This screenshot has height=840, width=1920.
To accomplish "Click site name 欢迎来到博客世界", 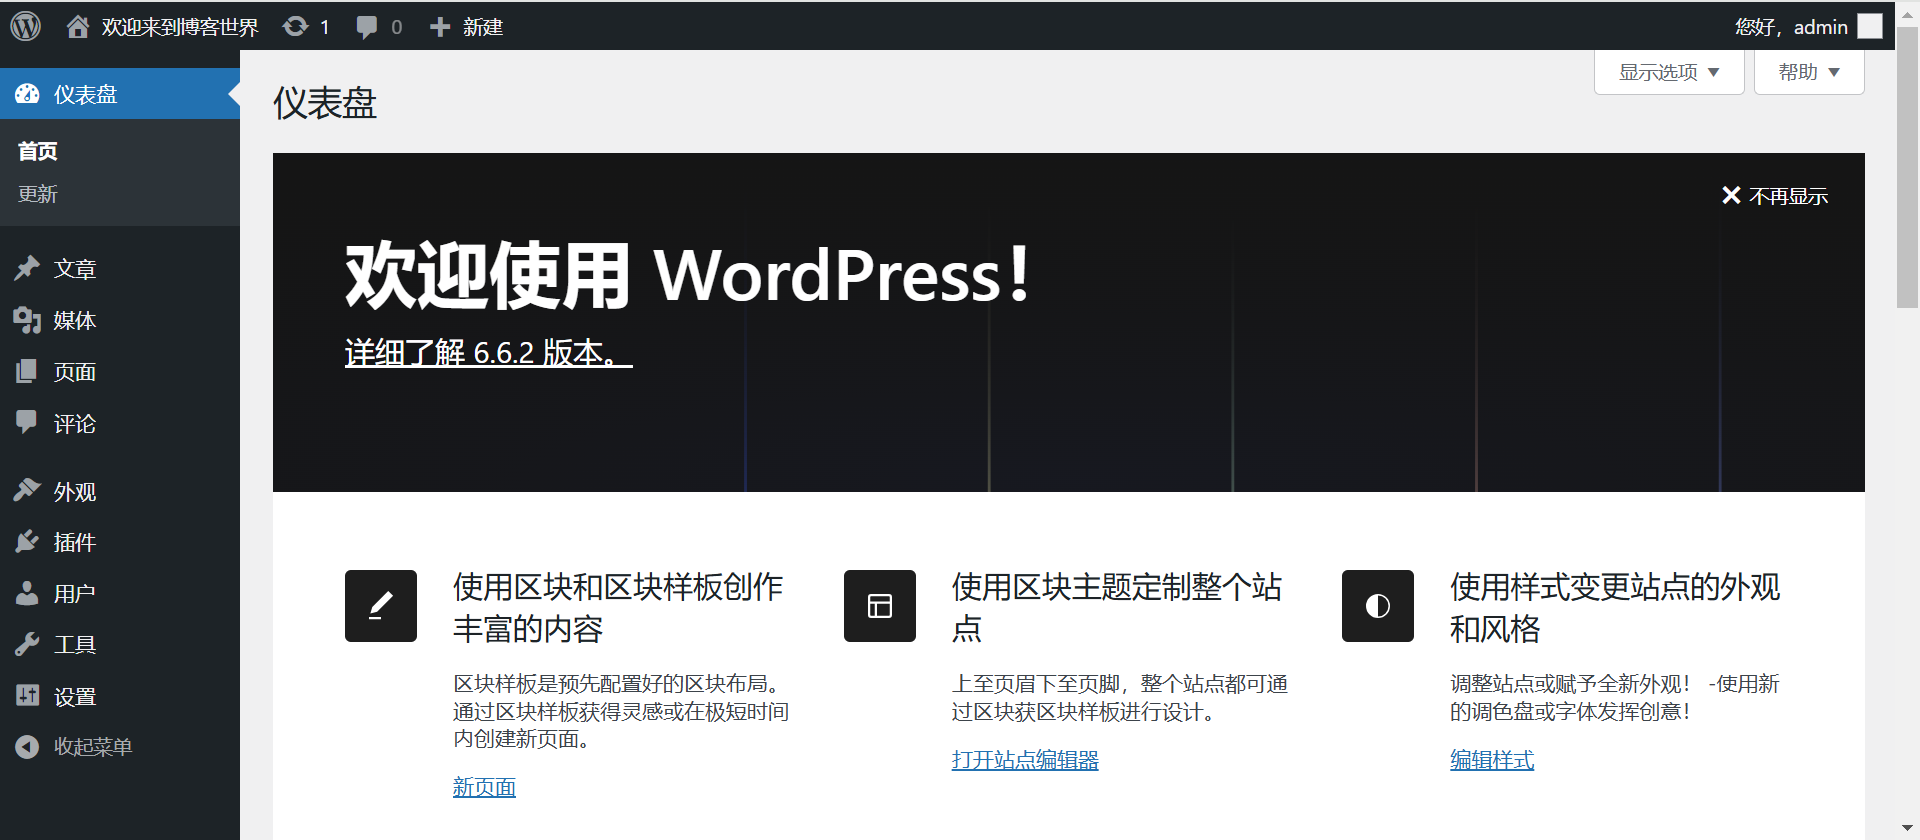I will pyautogui.click(x=180, y=27).
